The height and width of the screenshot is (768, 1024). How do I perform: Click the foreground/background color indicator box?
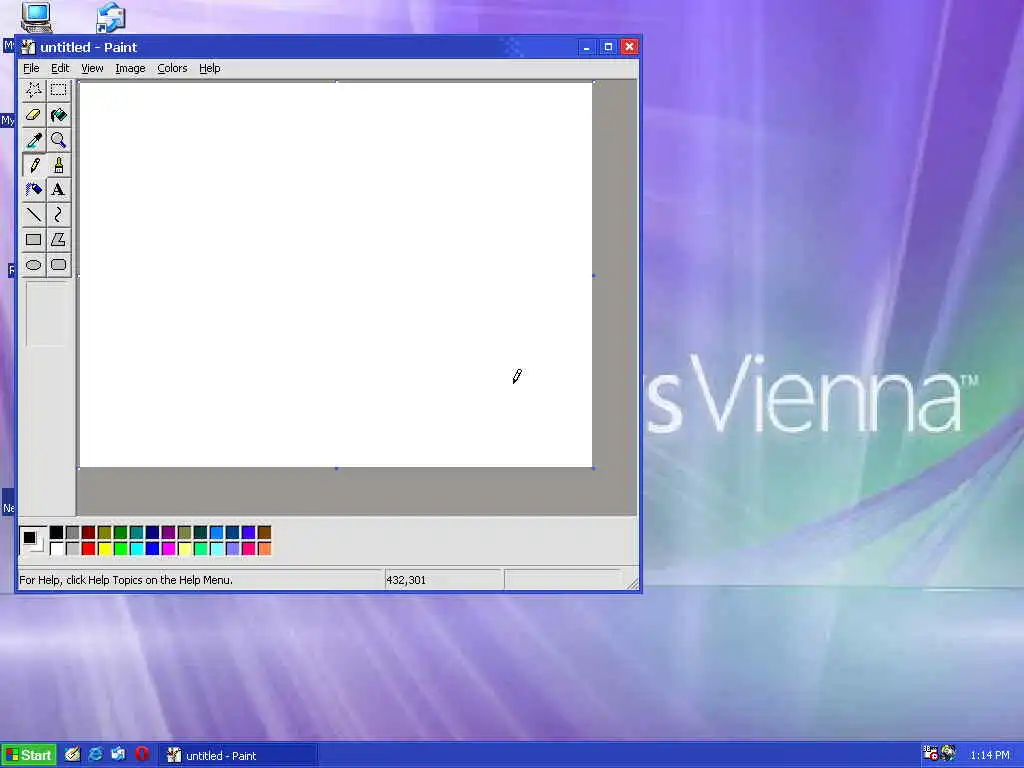click(x=33, y=541)
